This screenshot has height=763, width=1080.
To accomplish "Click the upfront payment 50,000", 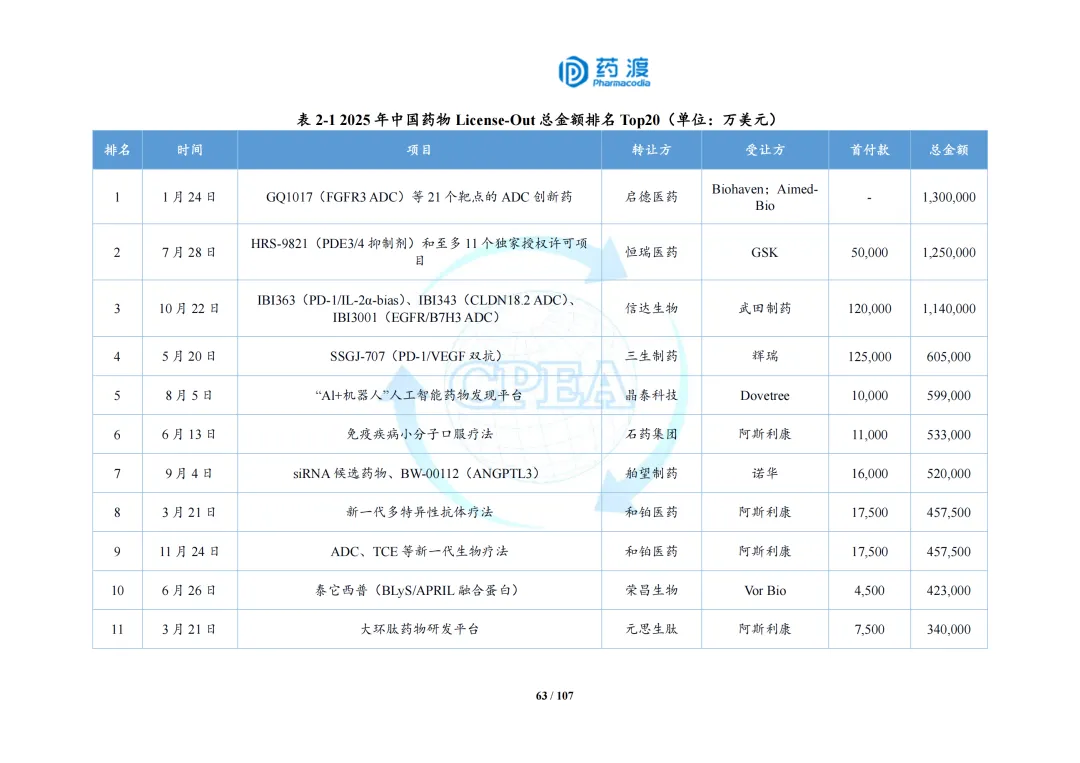I will (869, 253).
